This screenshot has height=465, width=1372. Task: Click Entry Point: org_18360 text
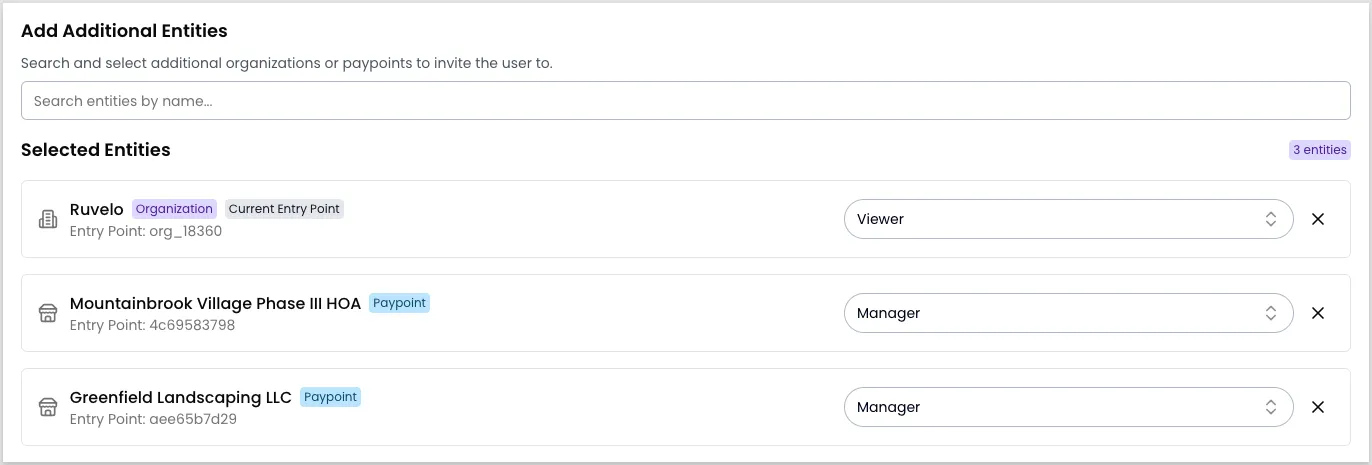tap(146, 231)
